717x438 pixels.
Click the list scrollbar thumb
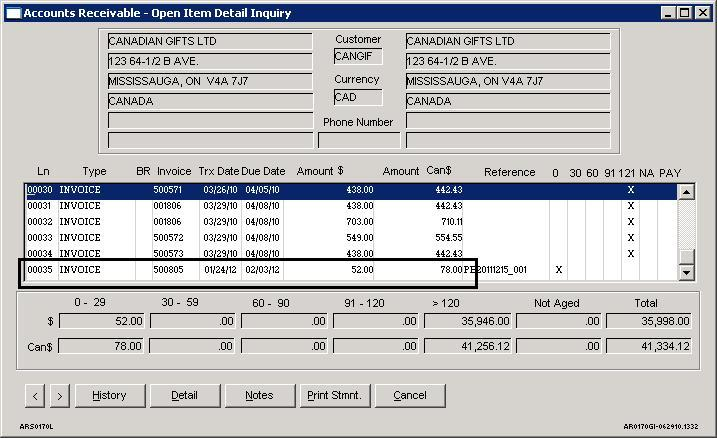[x=686, y=256]
